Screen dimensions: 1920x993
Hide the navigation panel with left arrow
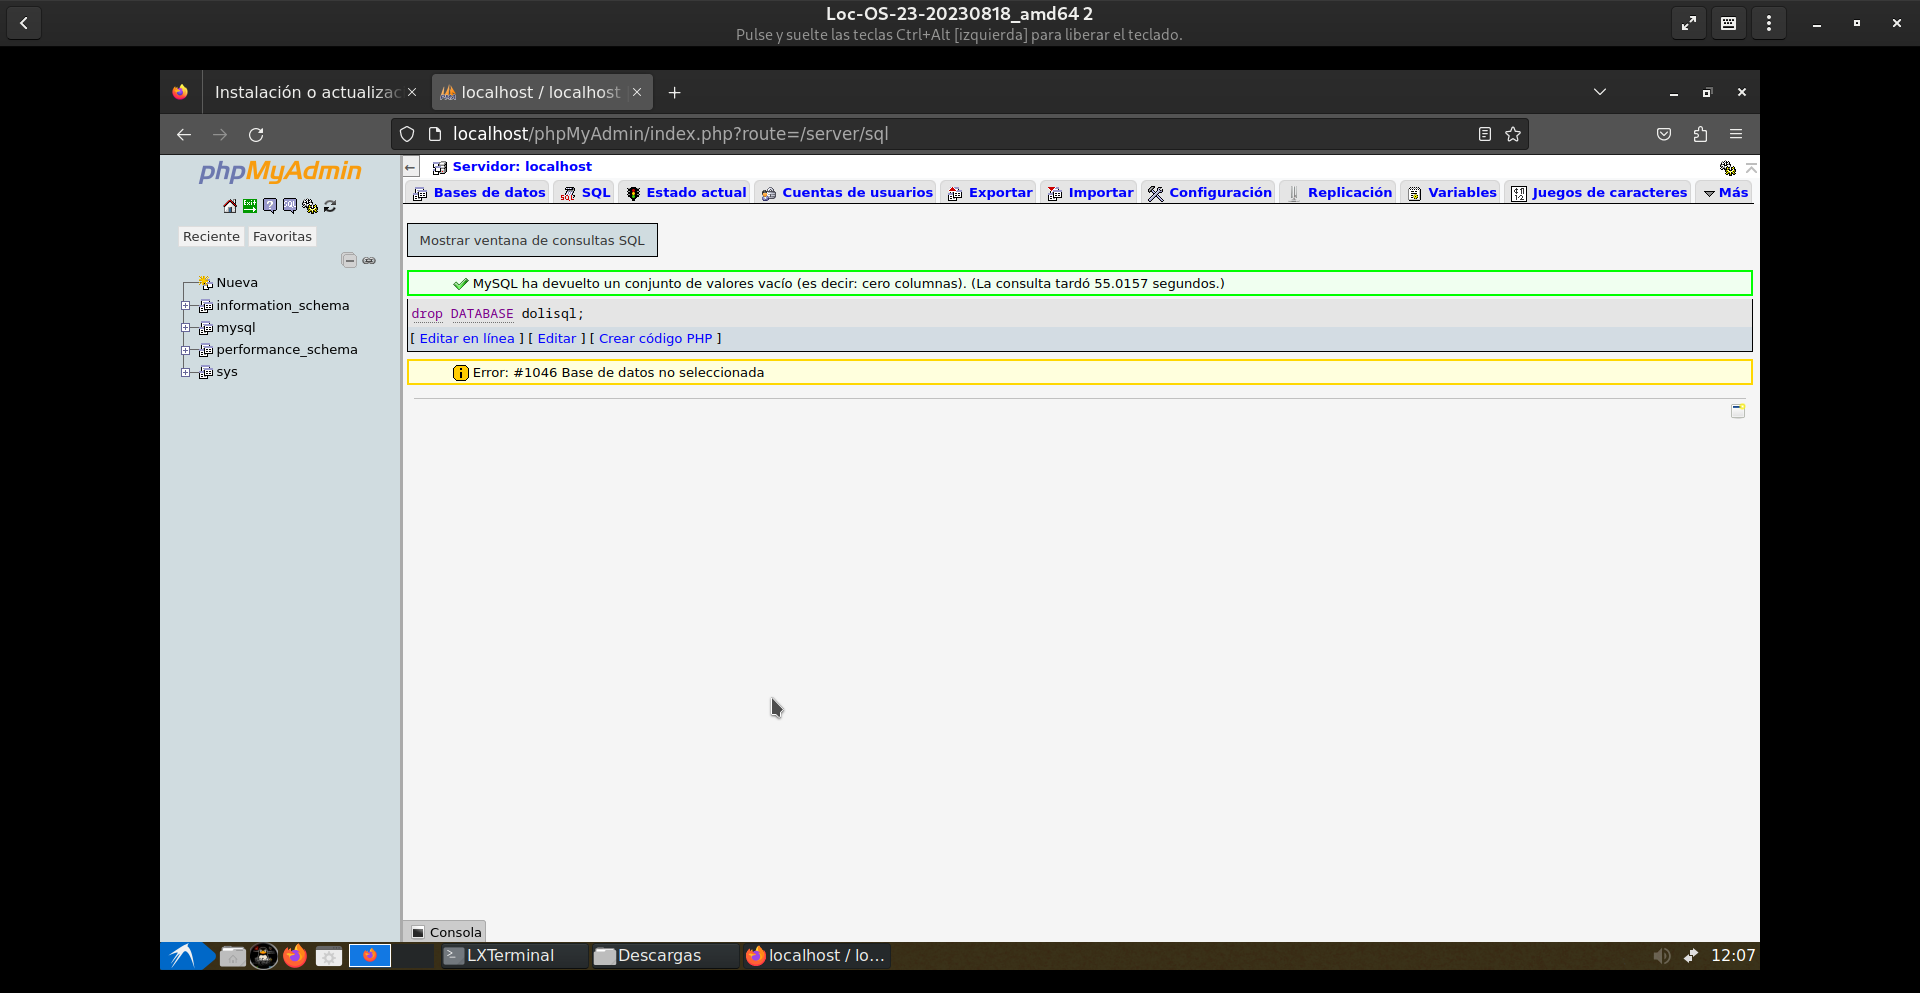[411, 167]
